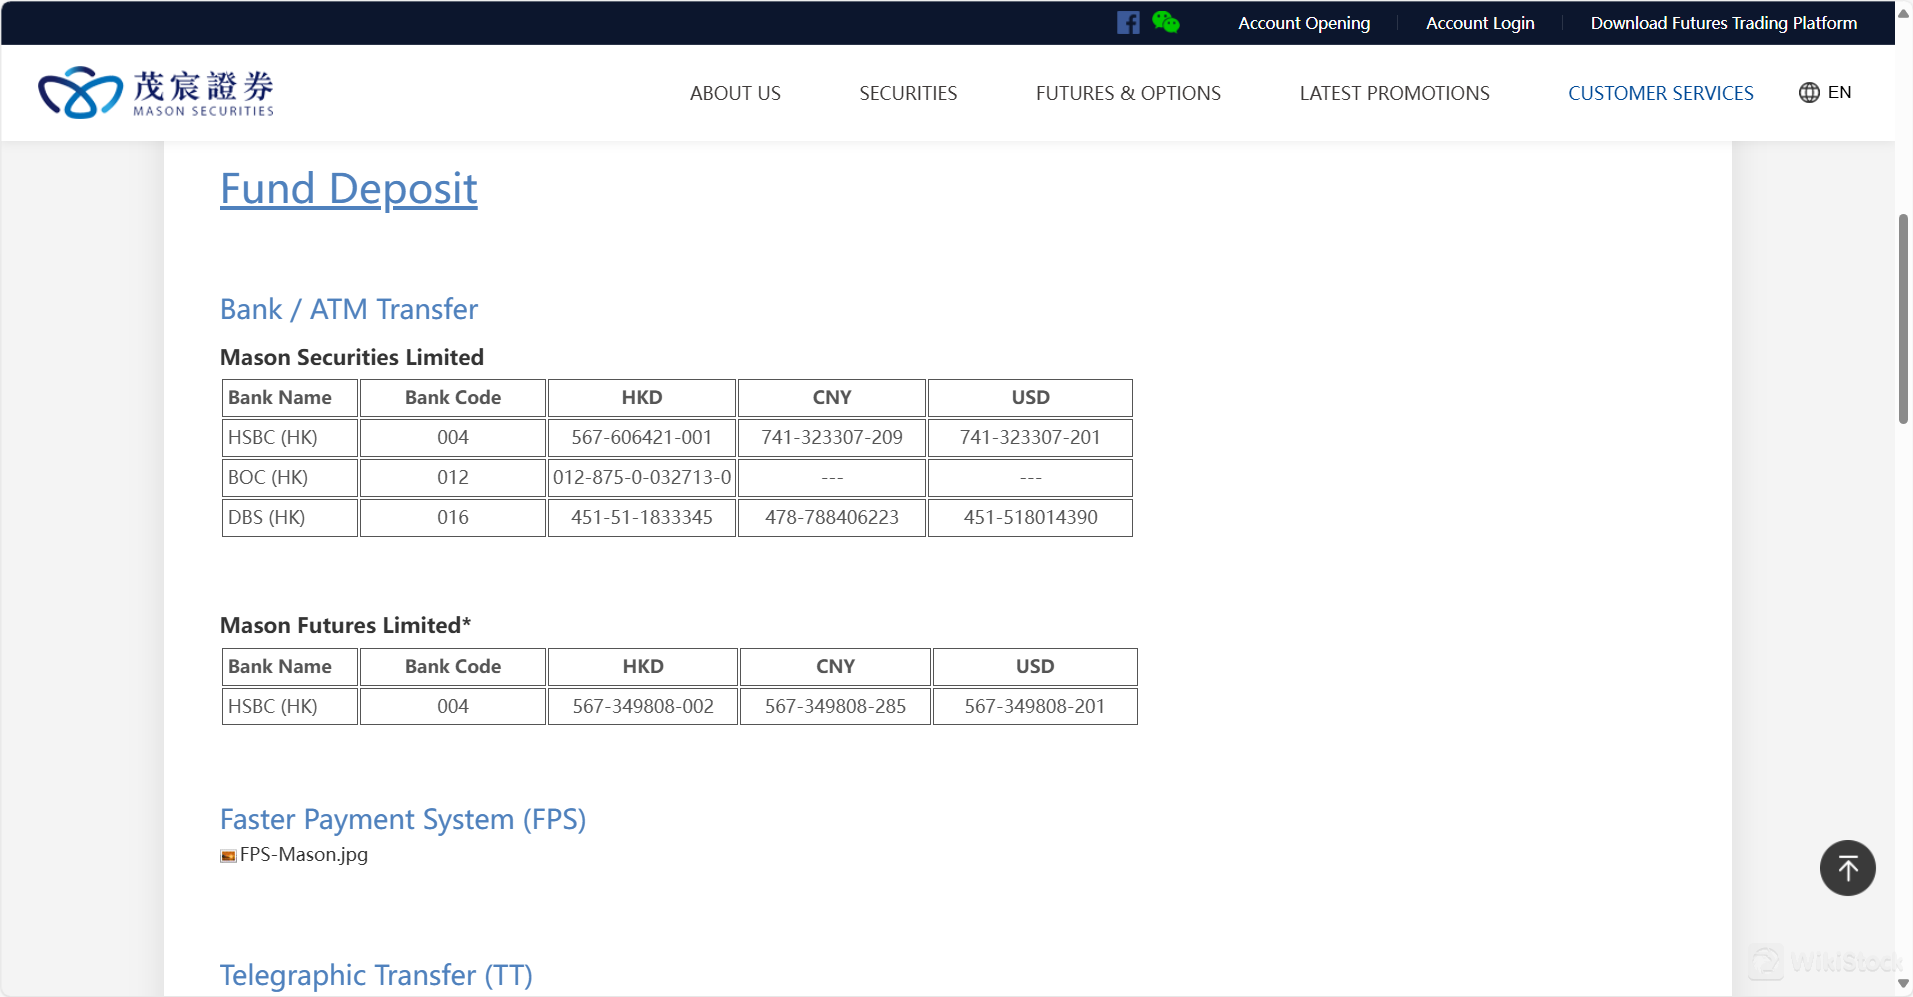Open the Facebook page icon
This screenshot has height=997, width=1913.
click(x=1128, y=23)
